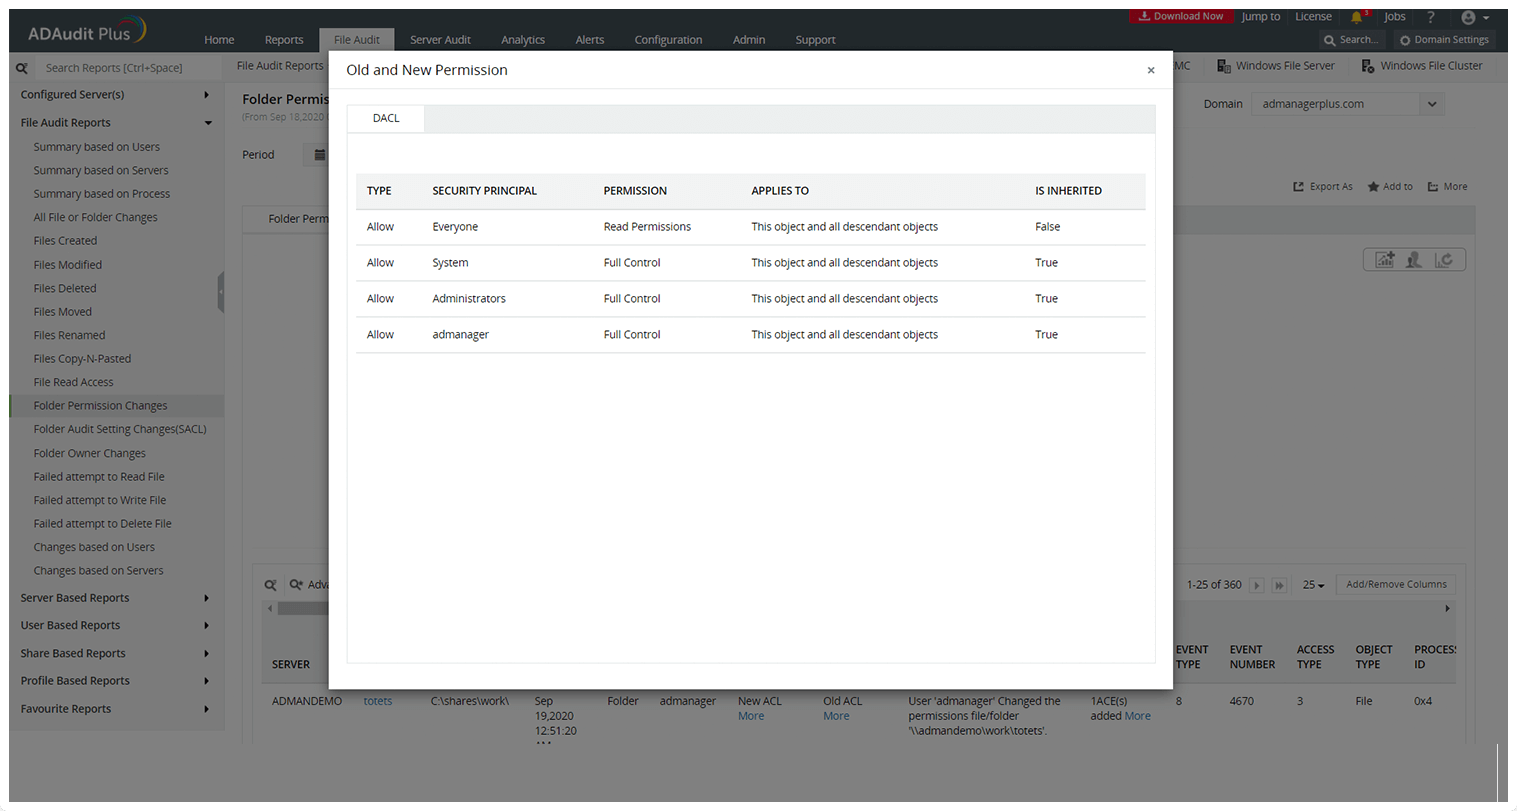
Task: Open the totets share link
Action: click(x=378, y=701)
